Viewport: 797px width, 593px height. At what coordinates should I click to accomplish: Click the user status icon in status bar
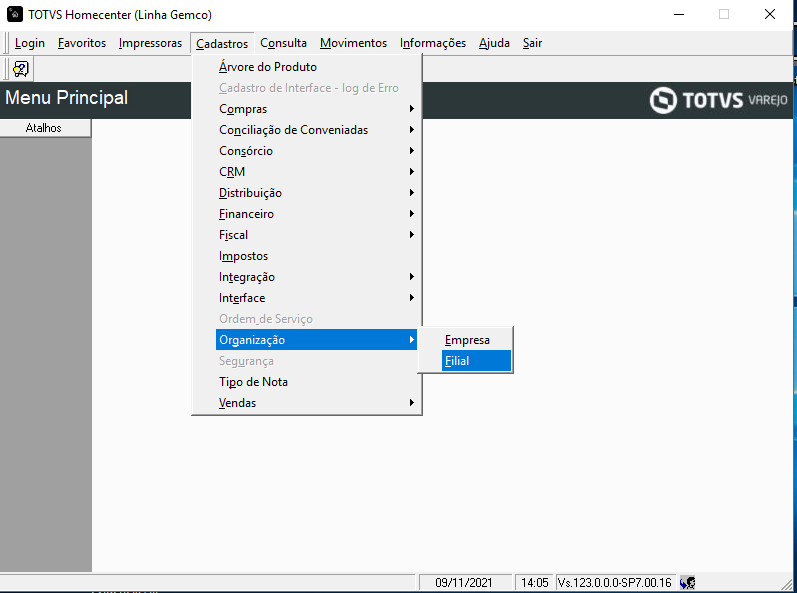pos(688,582)
